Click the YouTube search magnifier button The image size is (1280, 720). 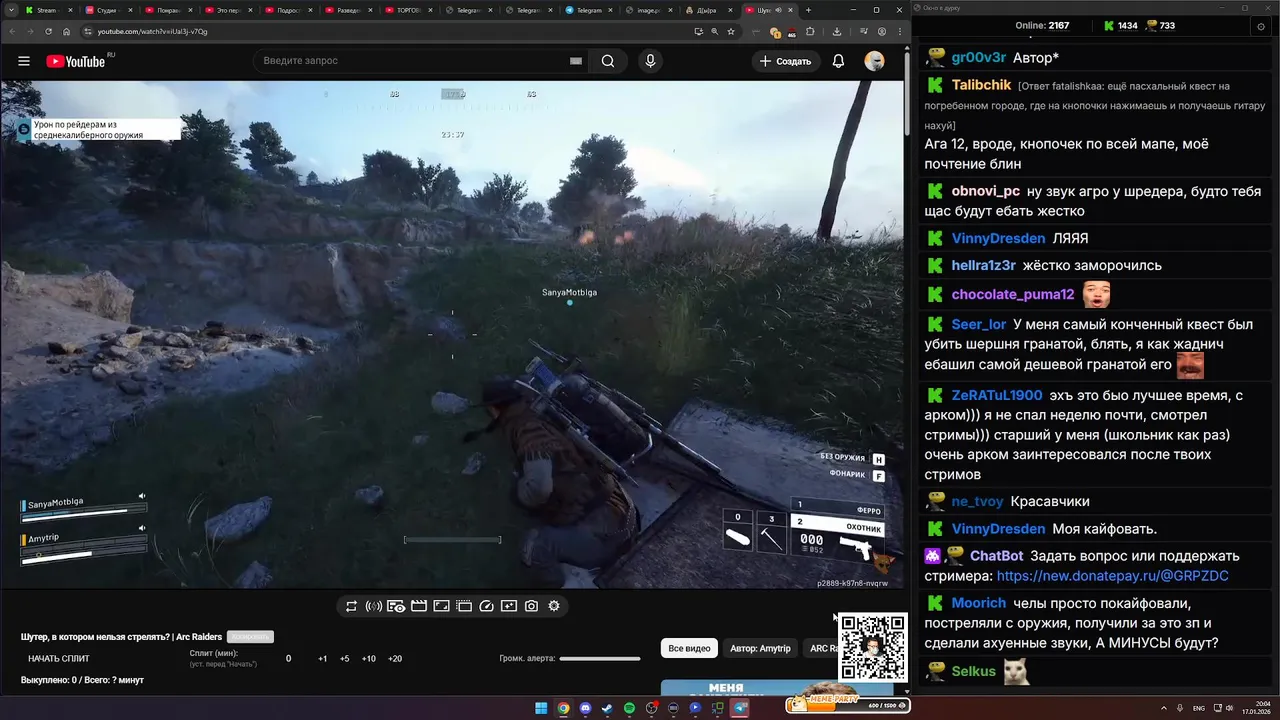(x=608, y=61)
